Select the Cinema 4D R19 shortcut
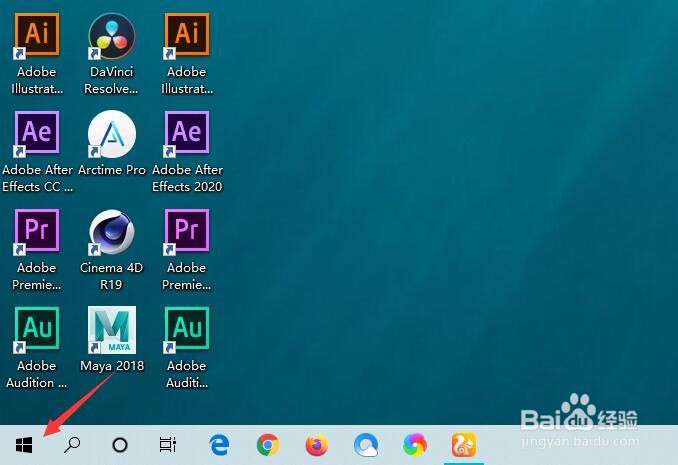This screenshot has height=465, width=678. coord(112,250)
